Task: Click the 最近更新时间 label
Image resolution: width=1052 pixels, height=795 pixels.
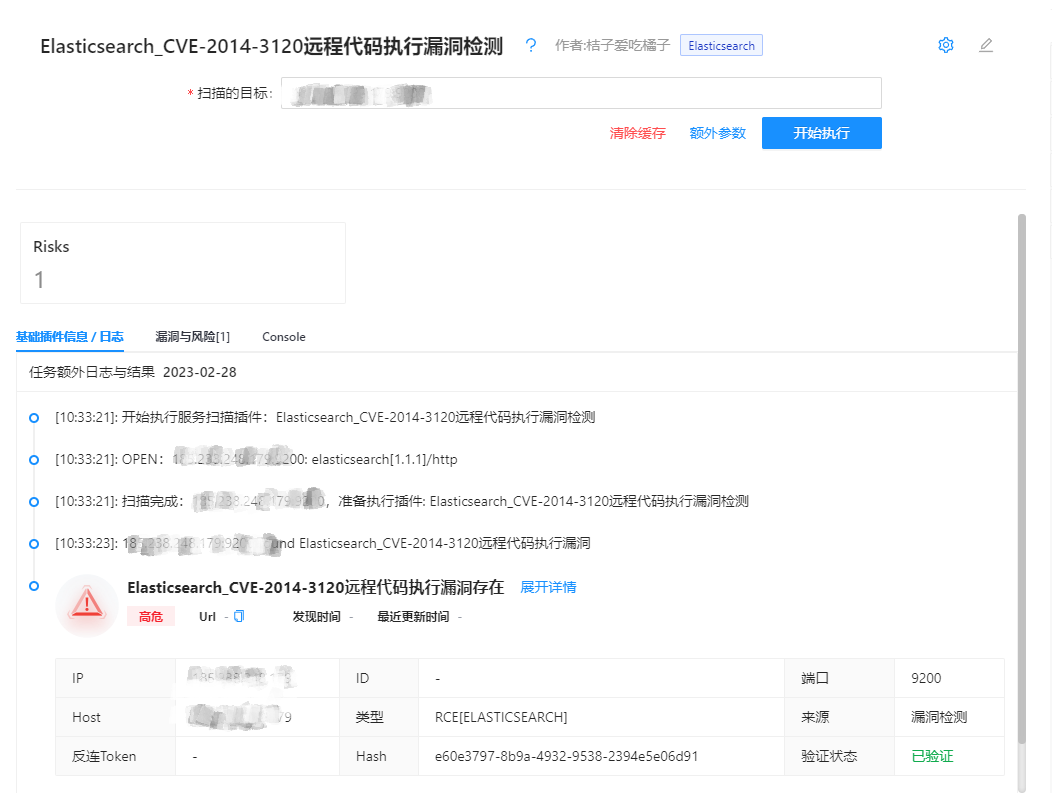Action: (x=413, y=617)
